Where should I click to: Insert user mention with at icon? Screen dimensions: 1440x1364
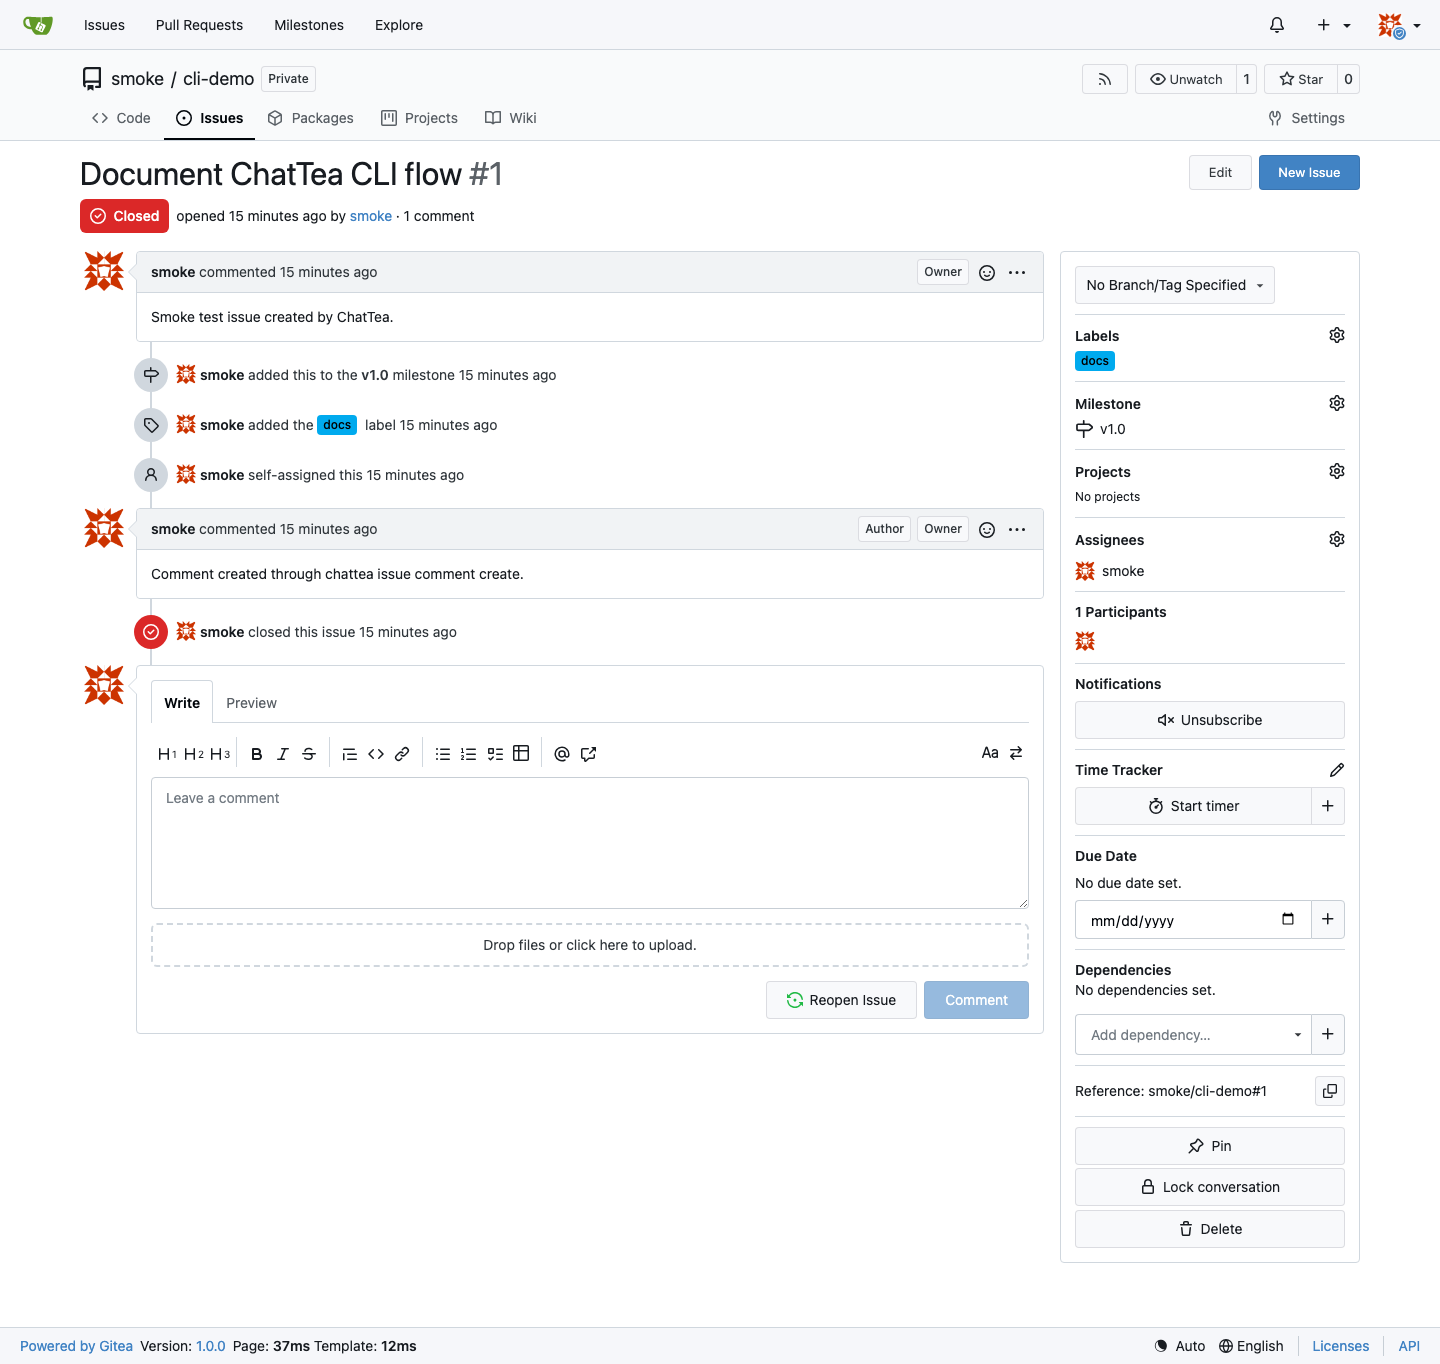click(x=562, y=754)
